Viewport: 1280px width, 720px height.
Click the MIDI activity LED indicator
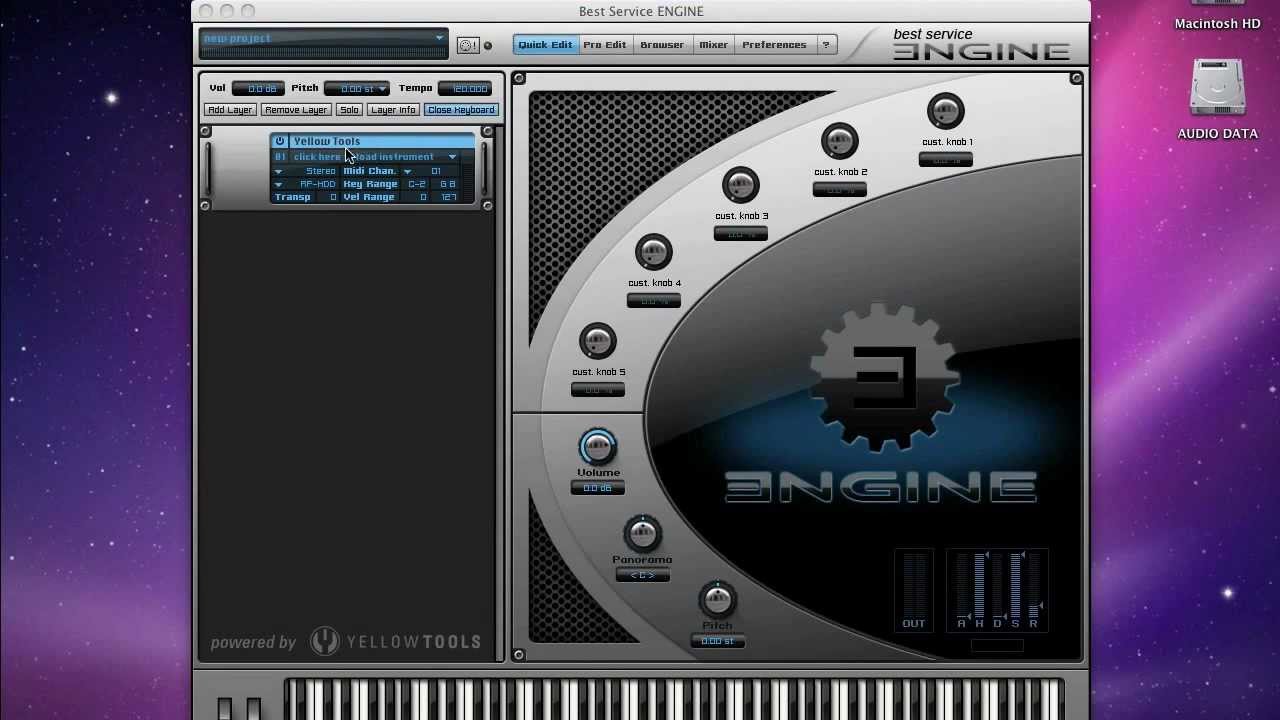pos(488,45)
